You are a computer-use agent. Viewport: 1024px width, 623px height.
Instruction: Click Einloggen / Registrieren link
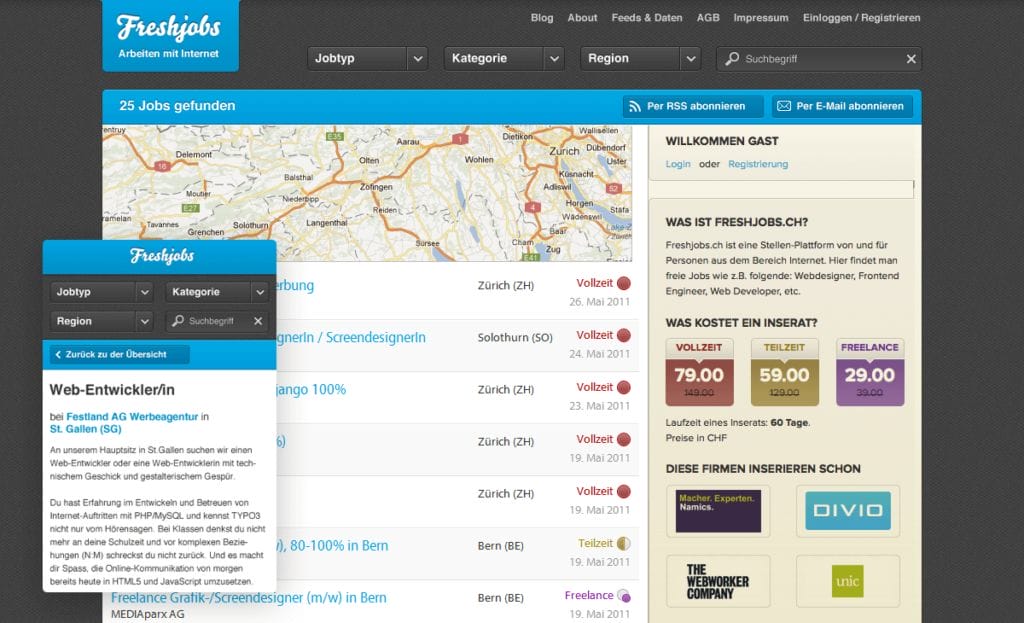click(861, 18)
